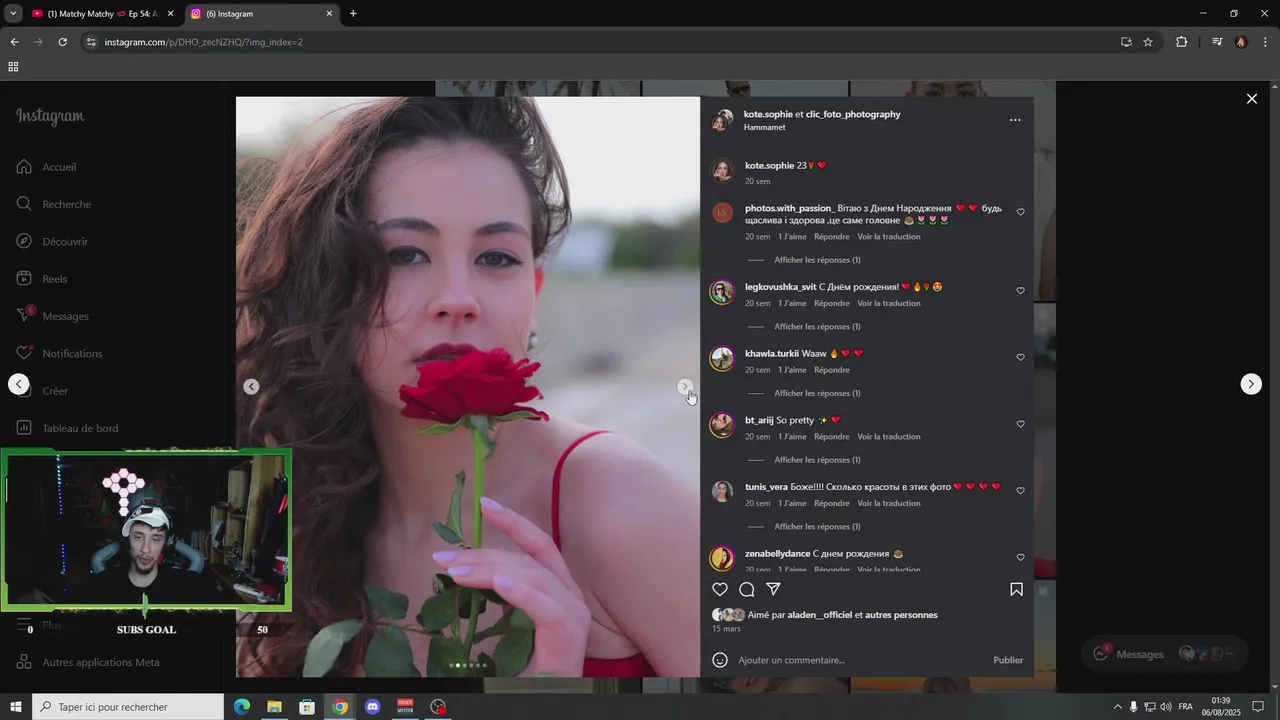
Task: Switch to the Instagram browser tab
Action: point(262,14)
